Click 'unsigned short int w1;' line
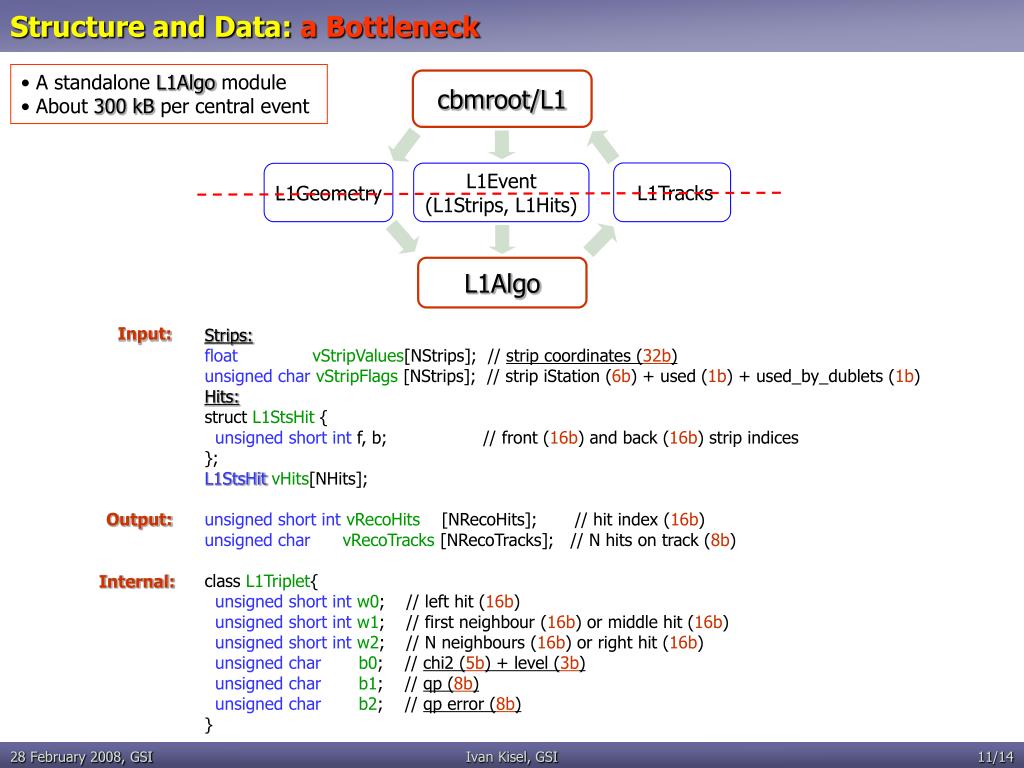Viewport: 1024px width, 768px height. 300,622
